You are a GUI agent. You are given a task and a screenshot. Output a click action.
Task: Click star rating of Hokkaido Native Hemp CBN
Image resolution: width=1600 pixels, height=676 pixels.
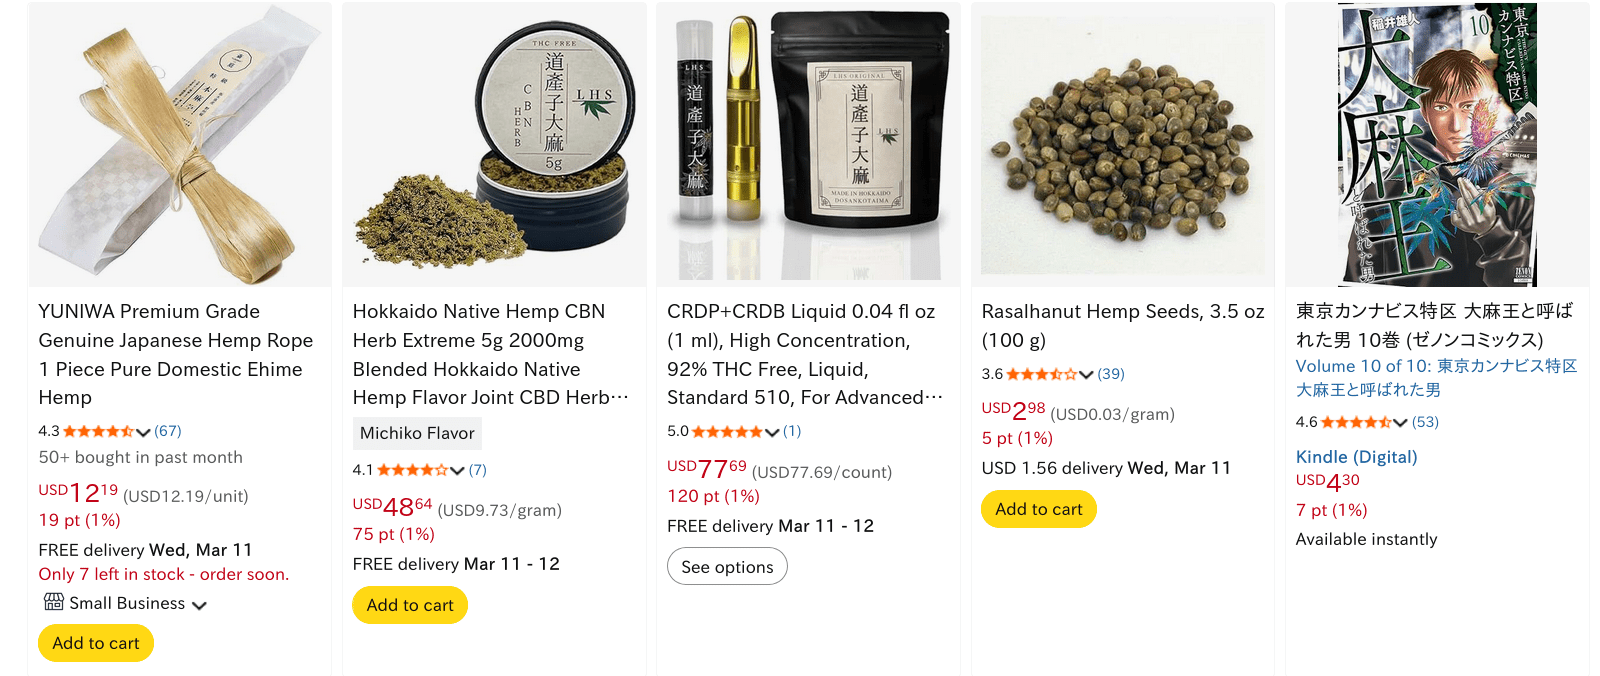click(x=412, y=470)
